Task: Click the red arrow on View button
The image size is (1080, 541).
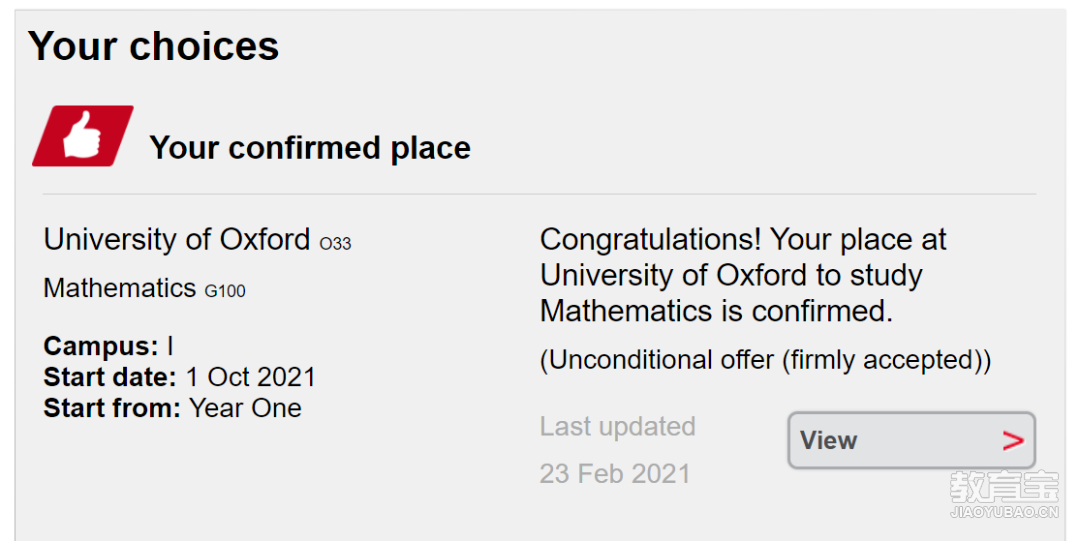Action: click(1012, 440)
